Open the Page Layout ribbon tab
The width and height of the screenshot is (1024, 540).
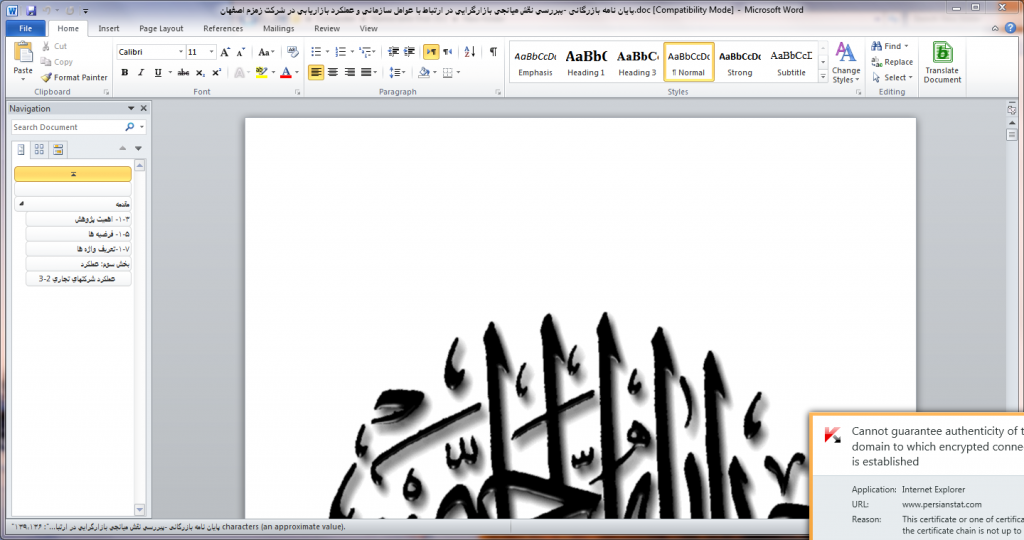(x=161, y=28)
